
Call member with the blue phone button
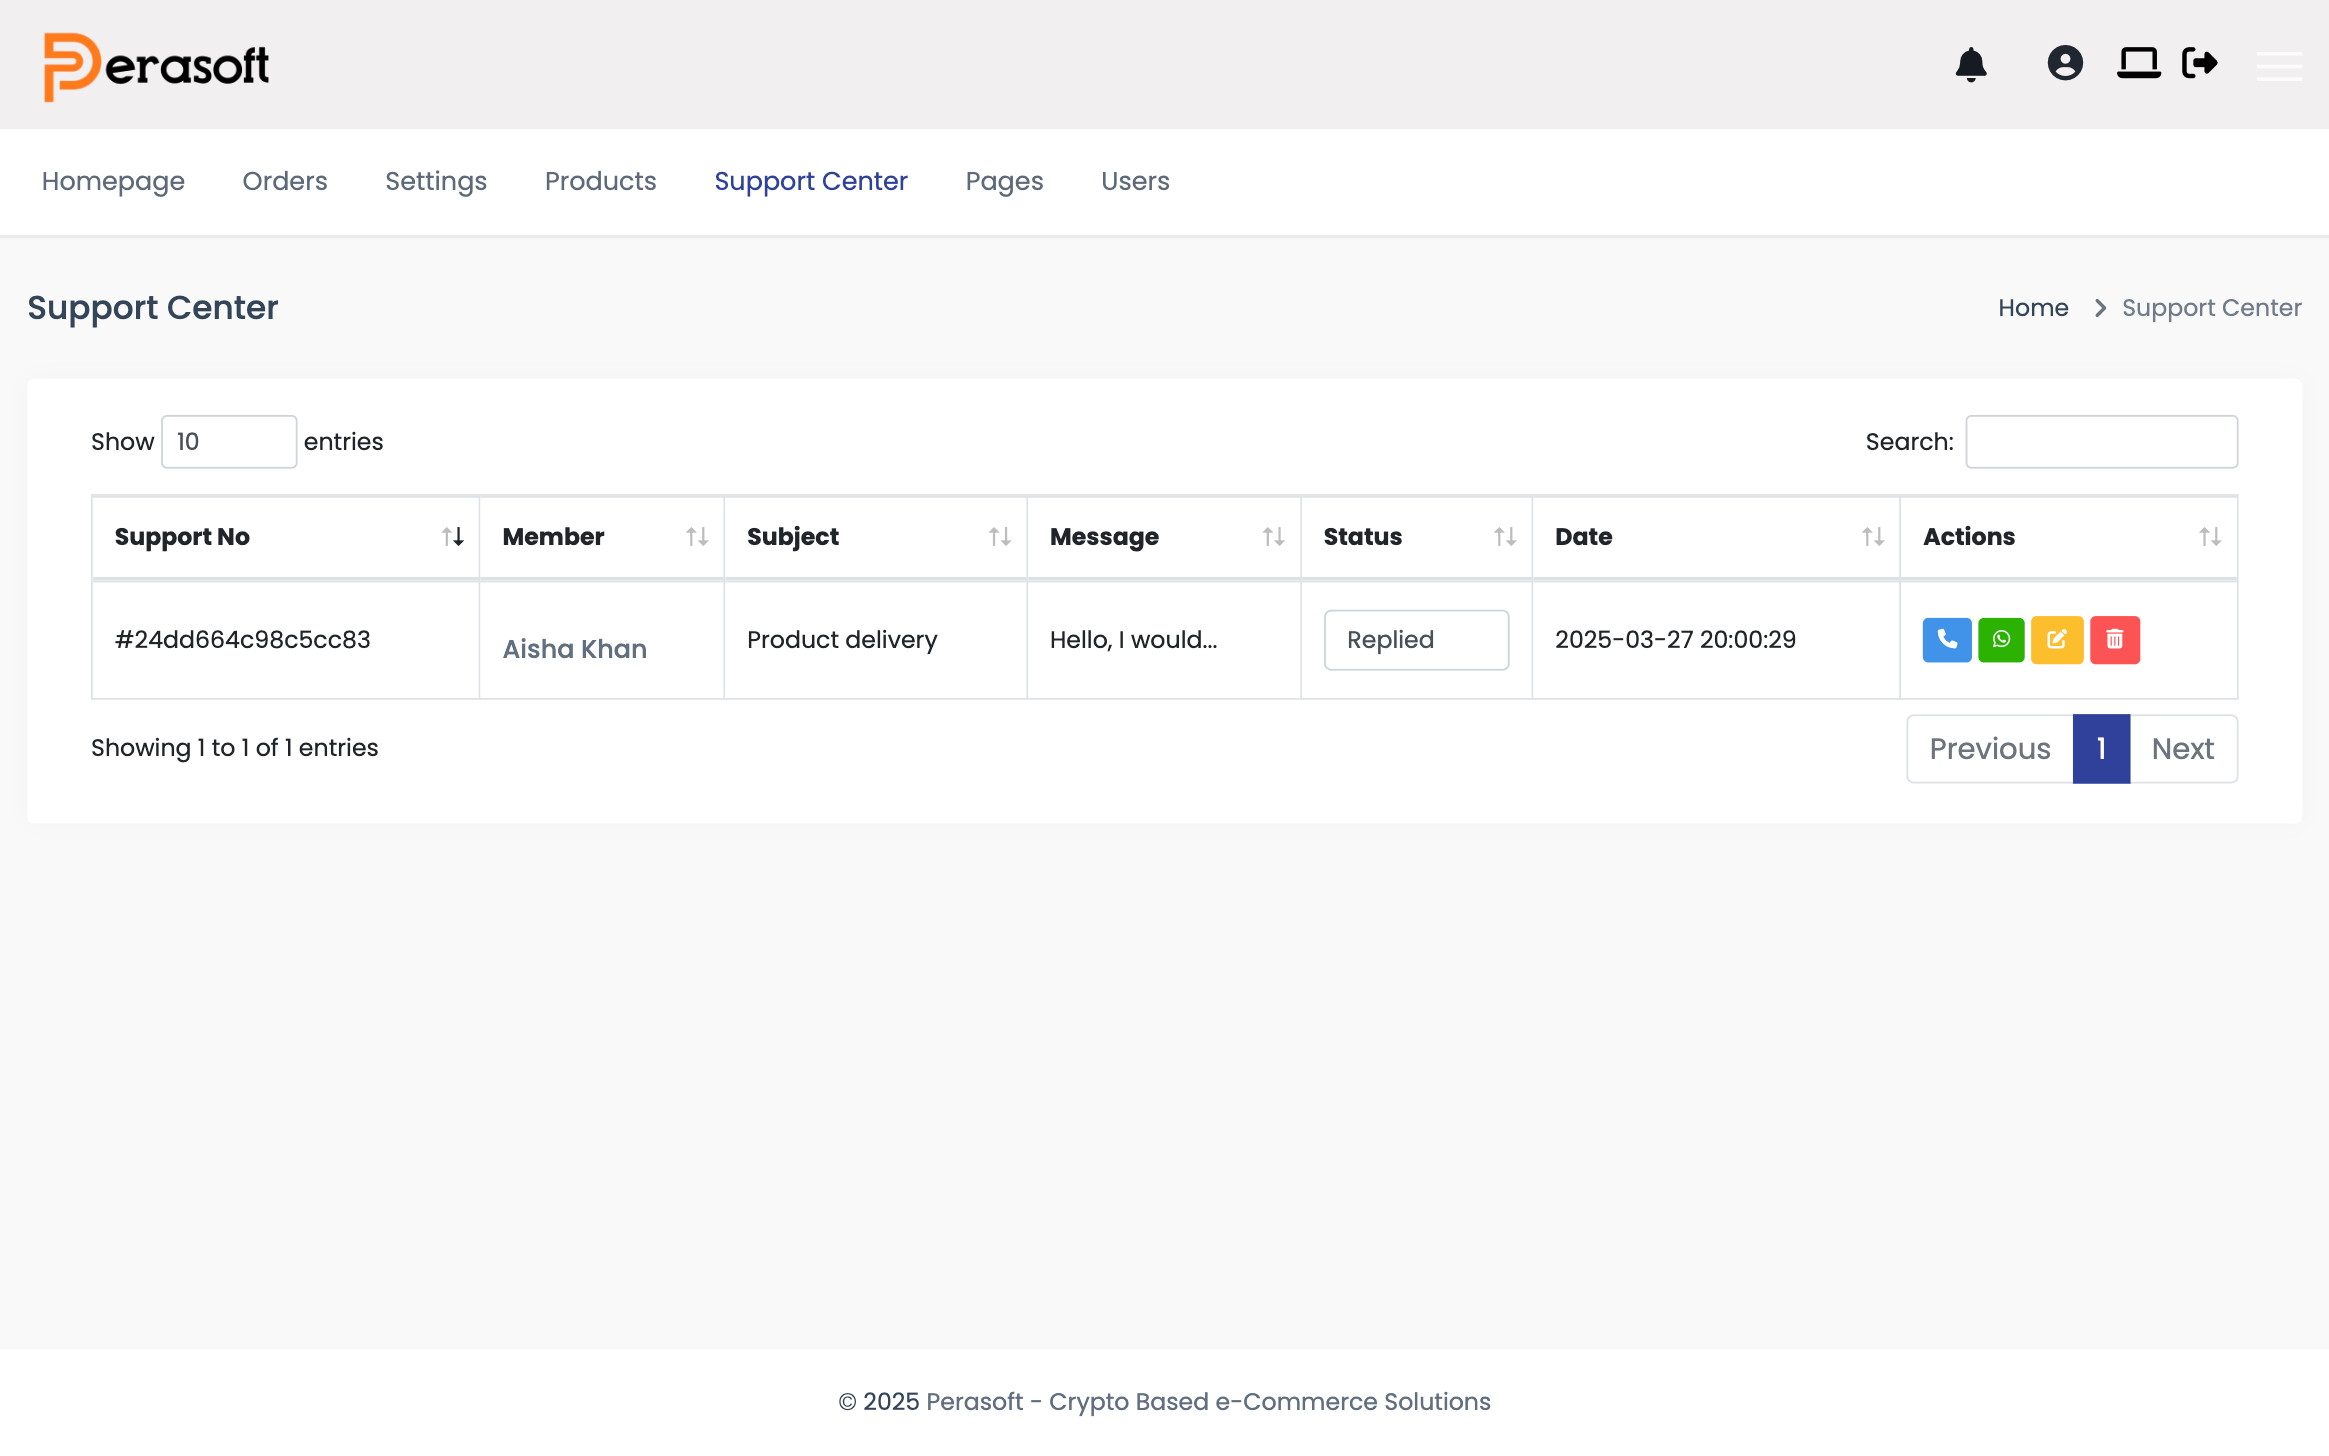(1947, 640)
